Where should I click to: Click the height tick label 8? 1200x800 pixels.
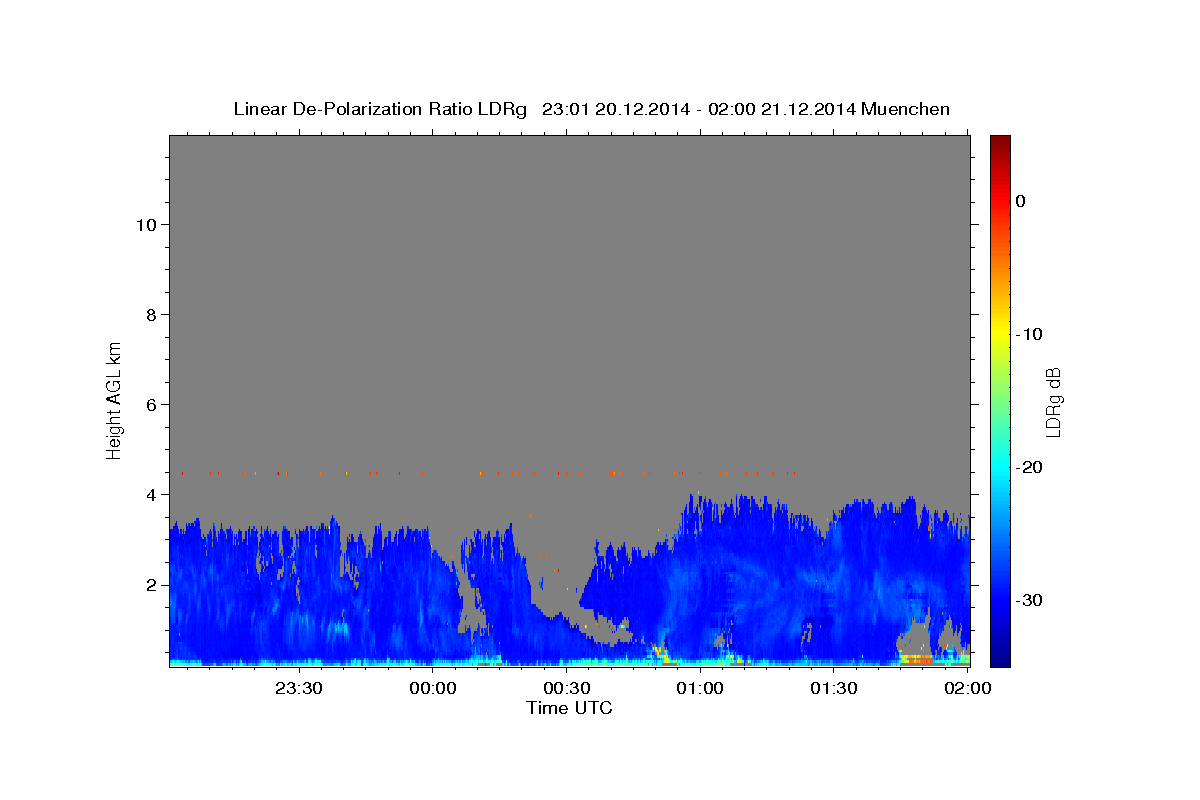[150, 314]
